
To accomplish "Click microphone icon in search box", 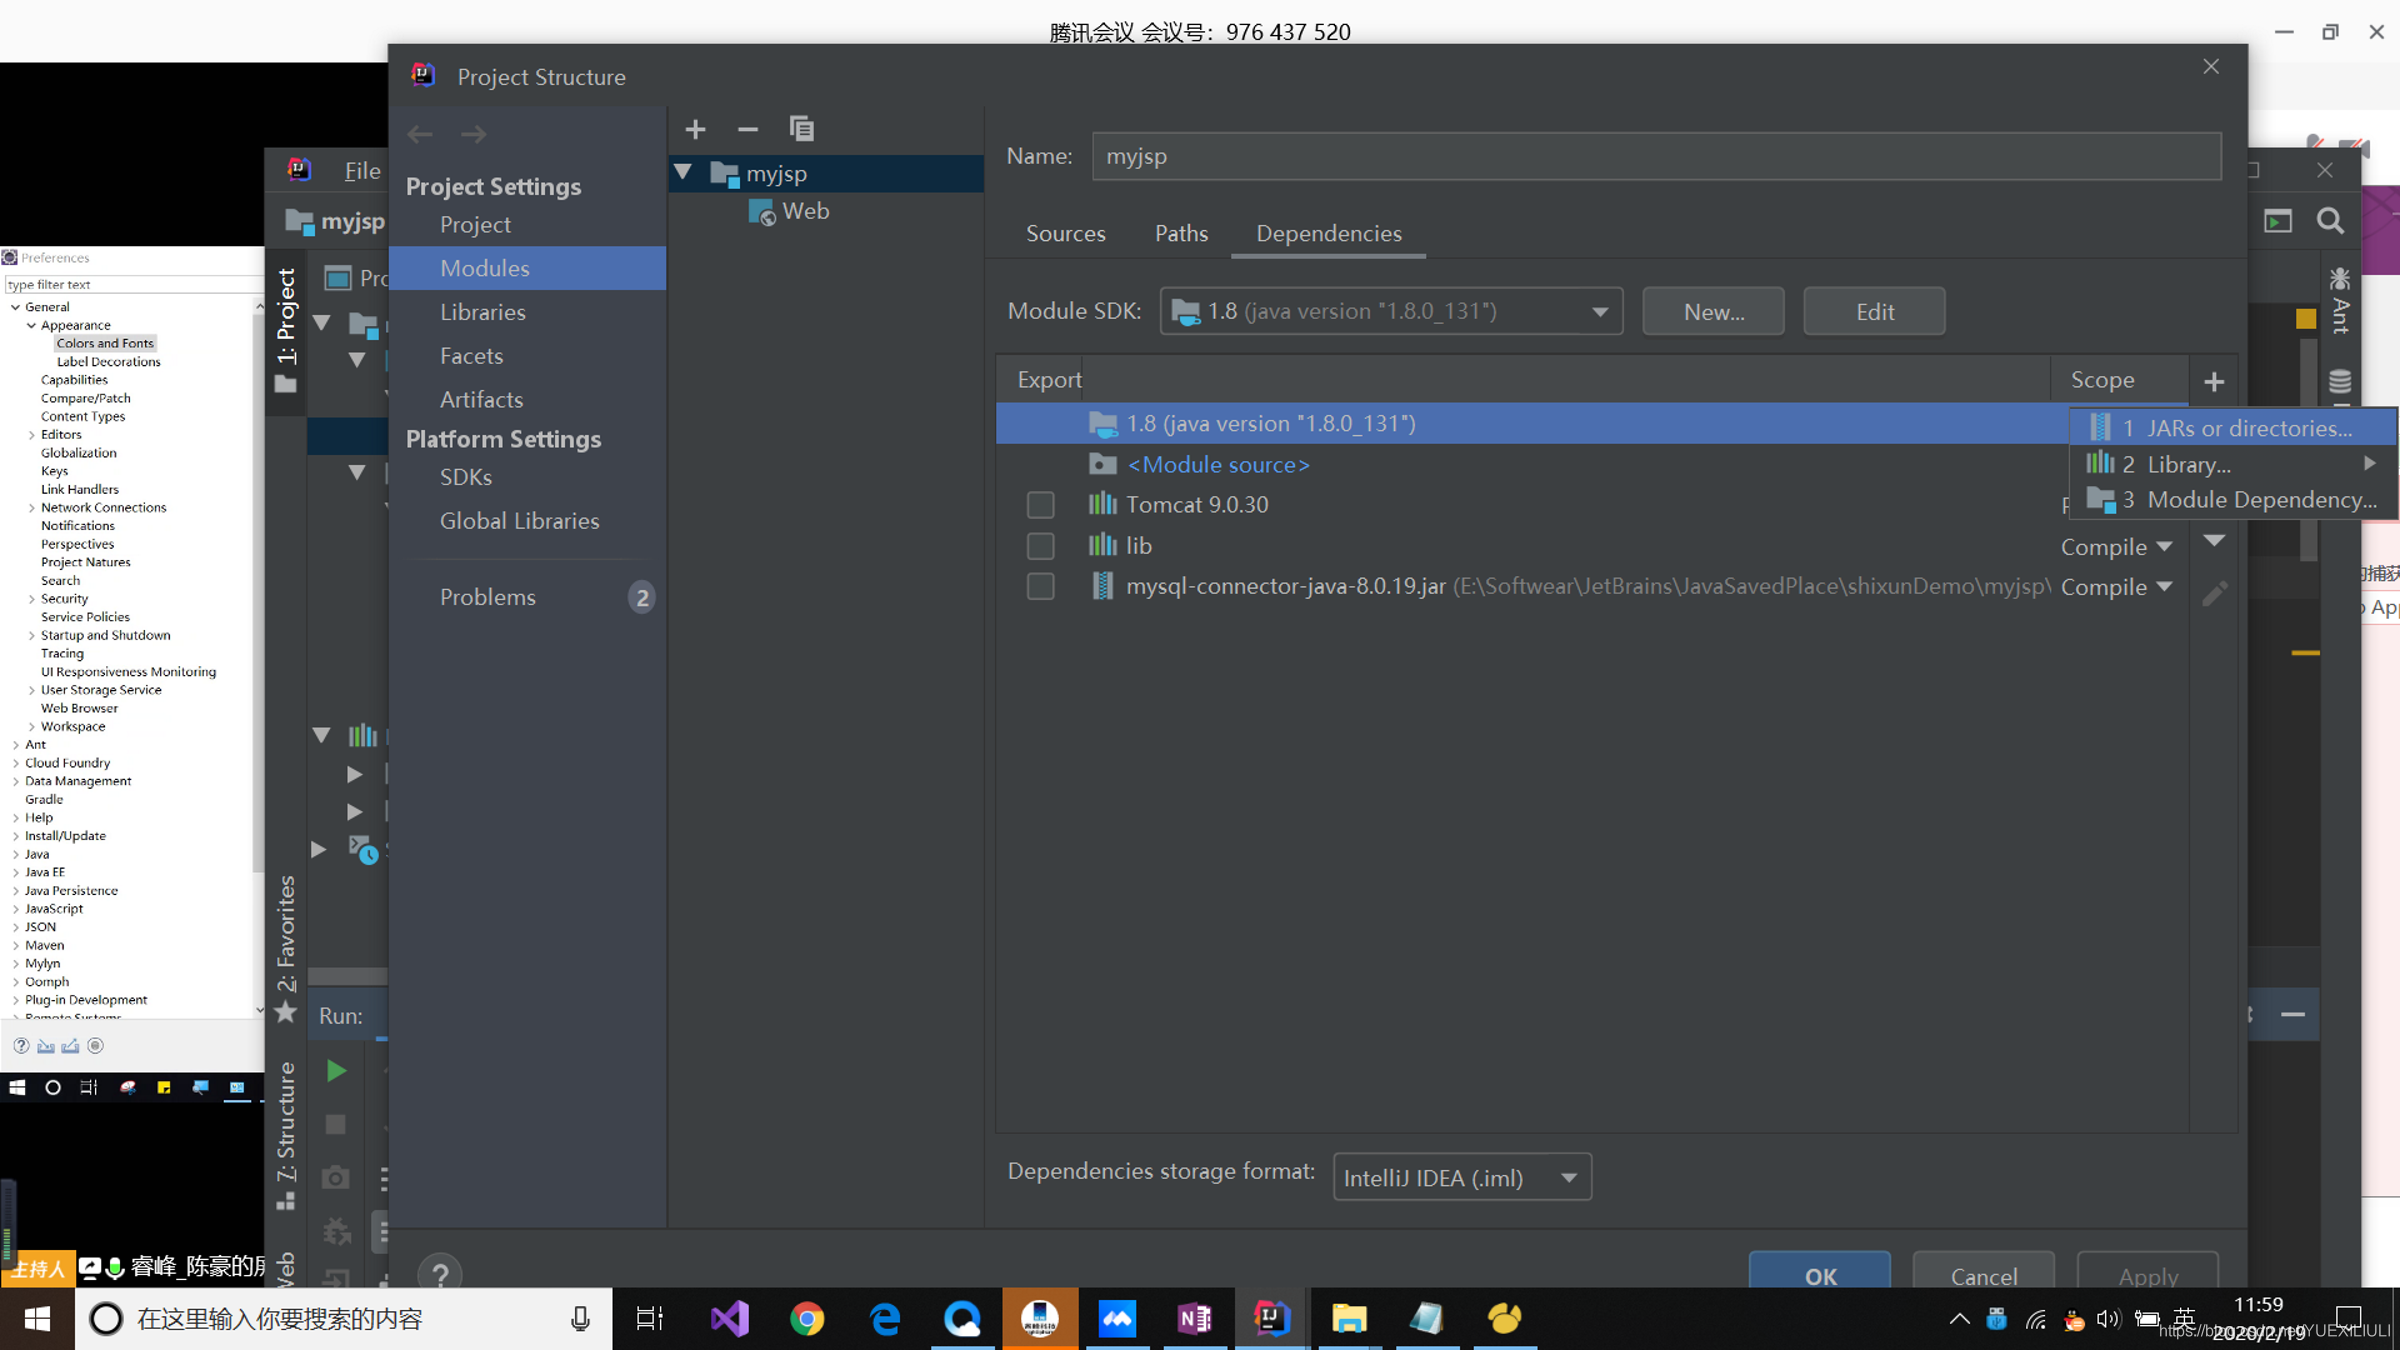I will click(580, 1319).
